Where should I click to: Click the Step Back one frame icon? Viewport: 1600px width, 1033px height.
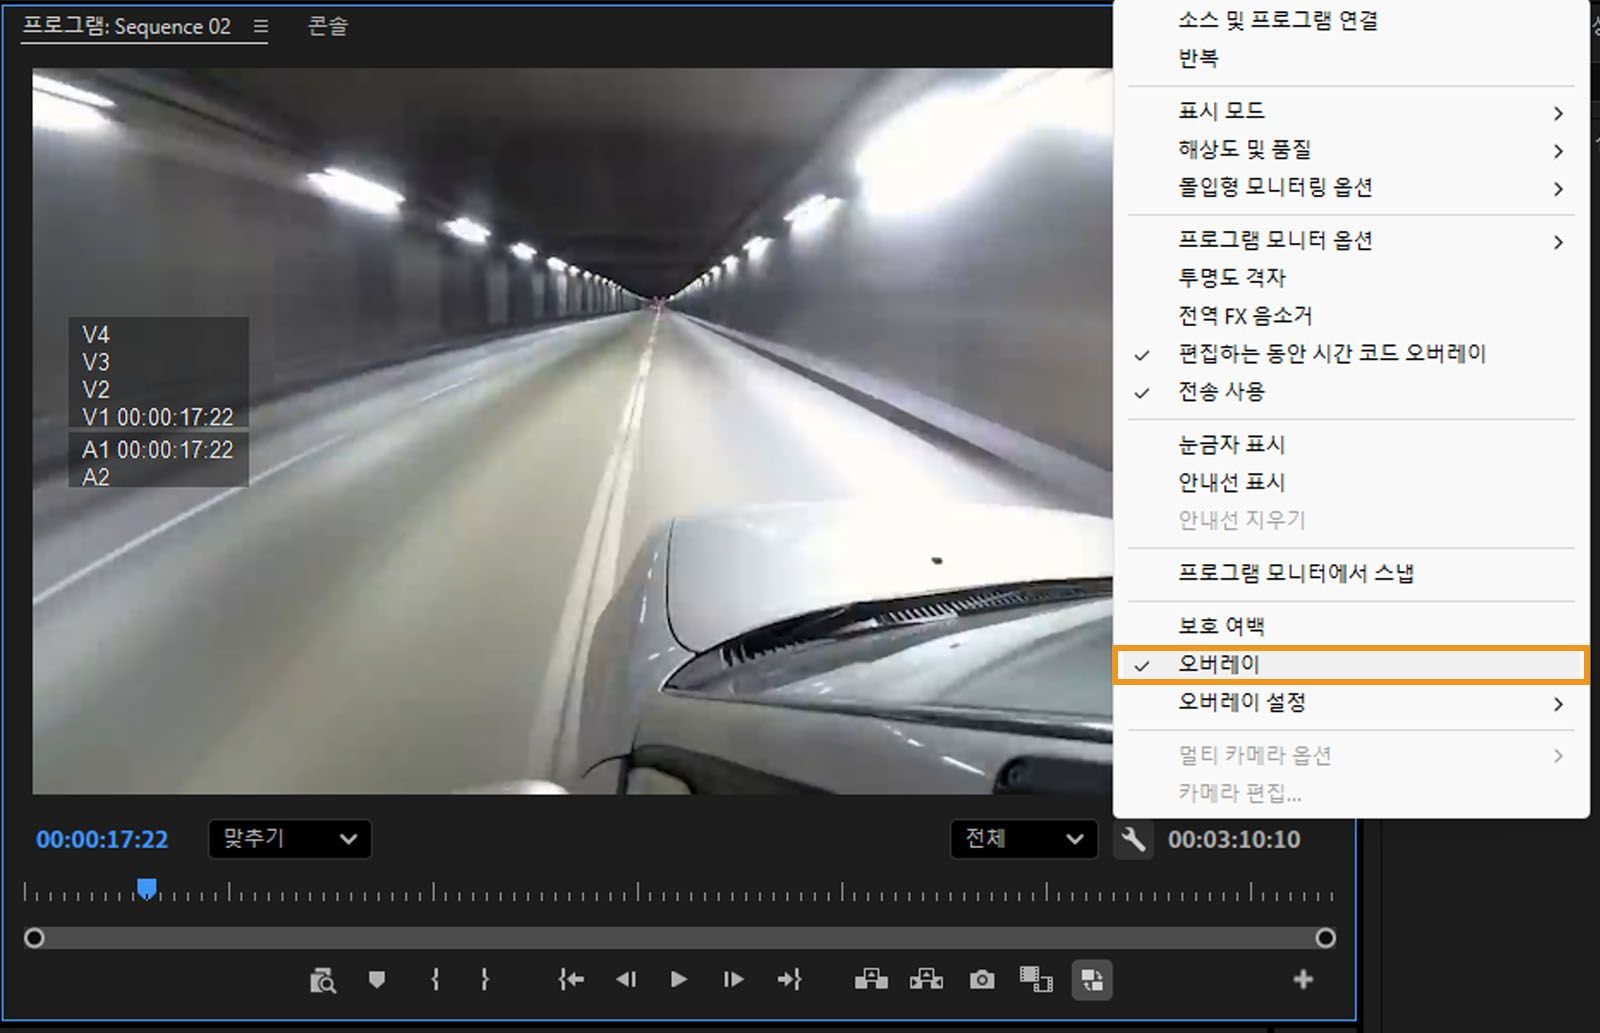(x=627, y=980)
